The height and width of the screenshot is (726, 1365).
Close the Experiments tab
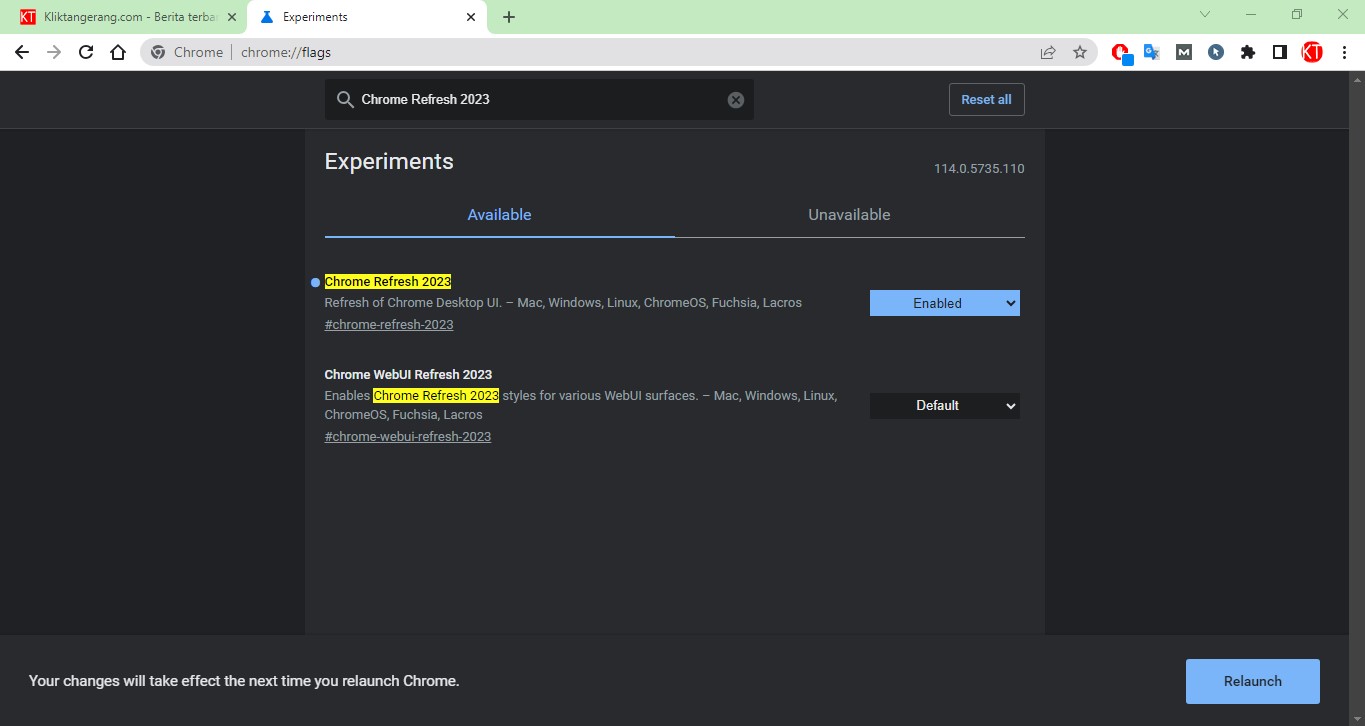pos(471,17)
